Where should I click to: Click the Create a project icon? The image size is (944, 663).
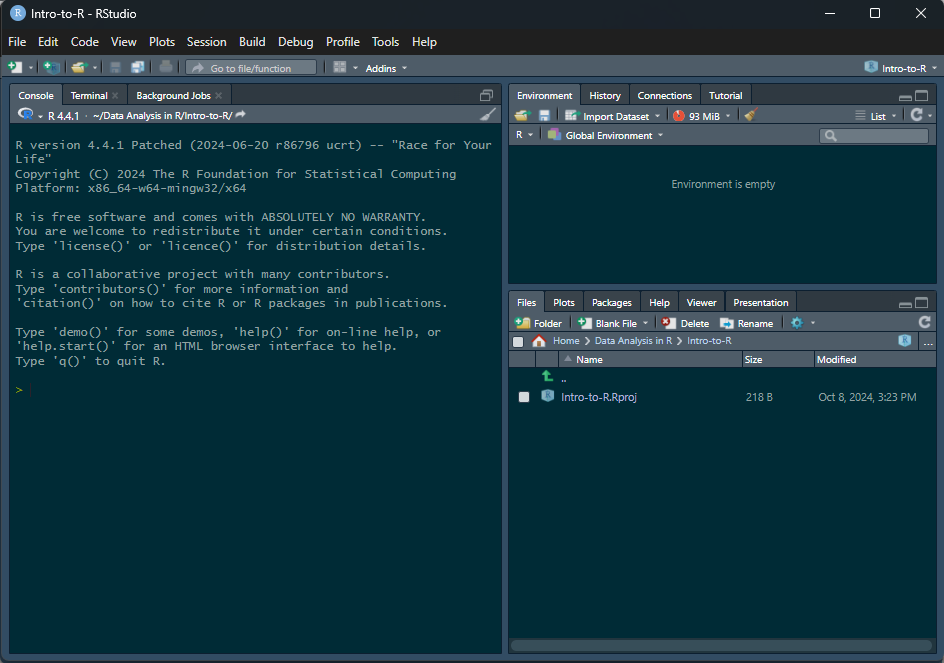click(50, 67)
